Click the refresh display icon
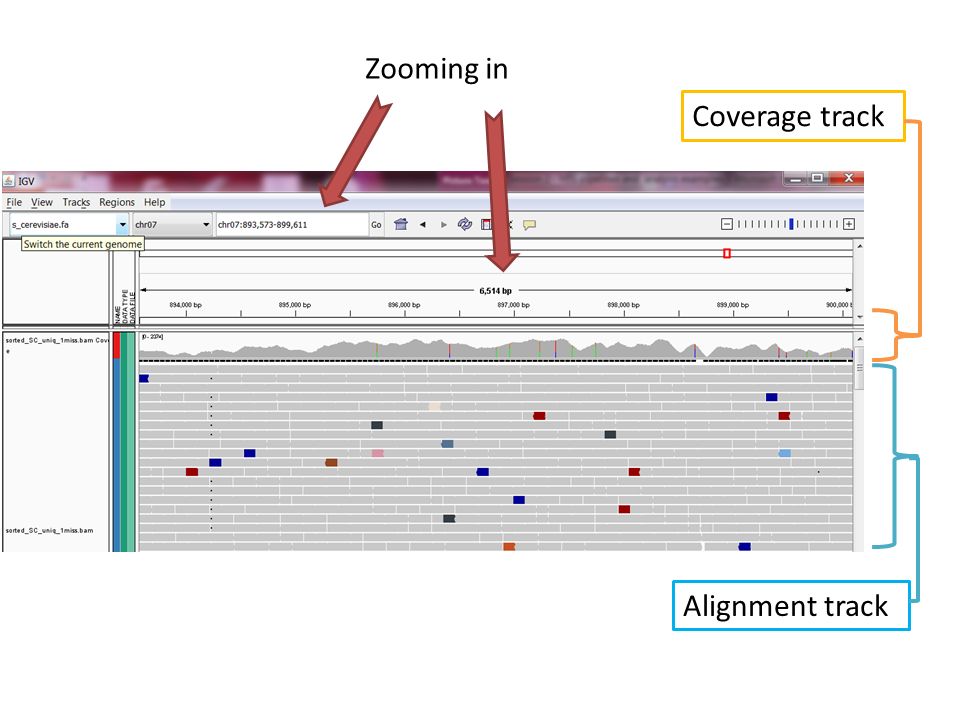960x720 pixels. [465, 224]
